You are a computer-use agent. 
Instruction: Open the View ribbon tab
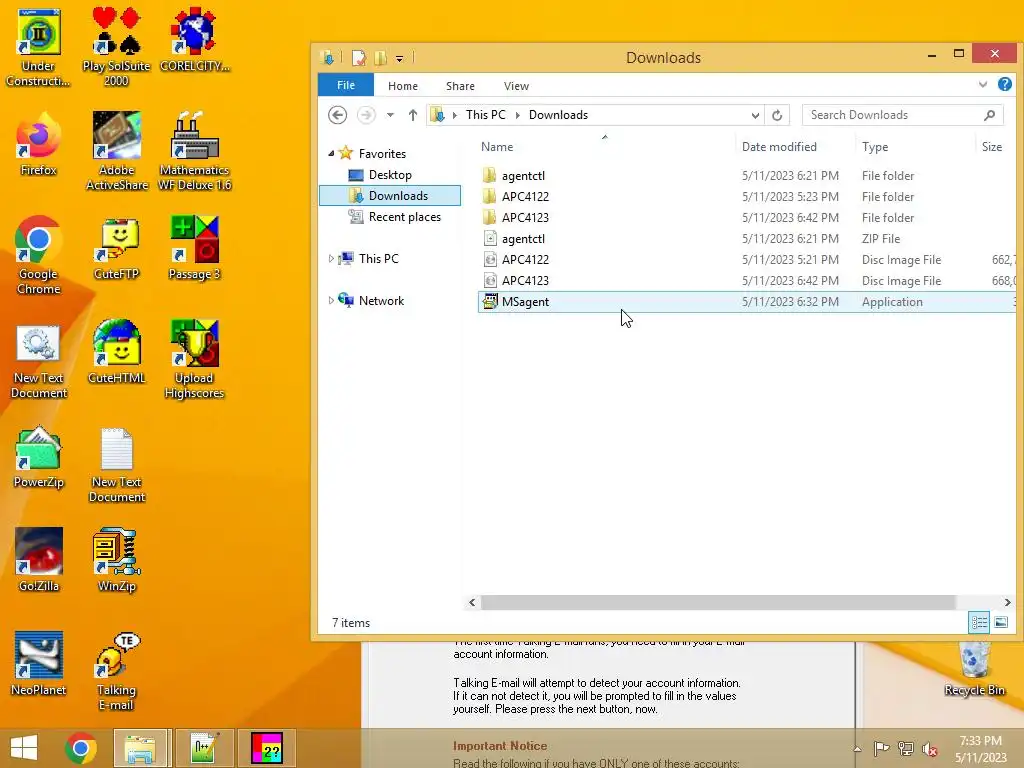click(516, 86)
